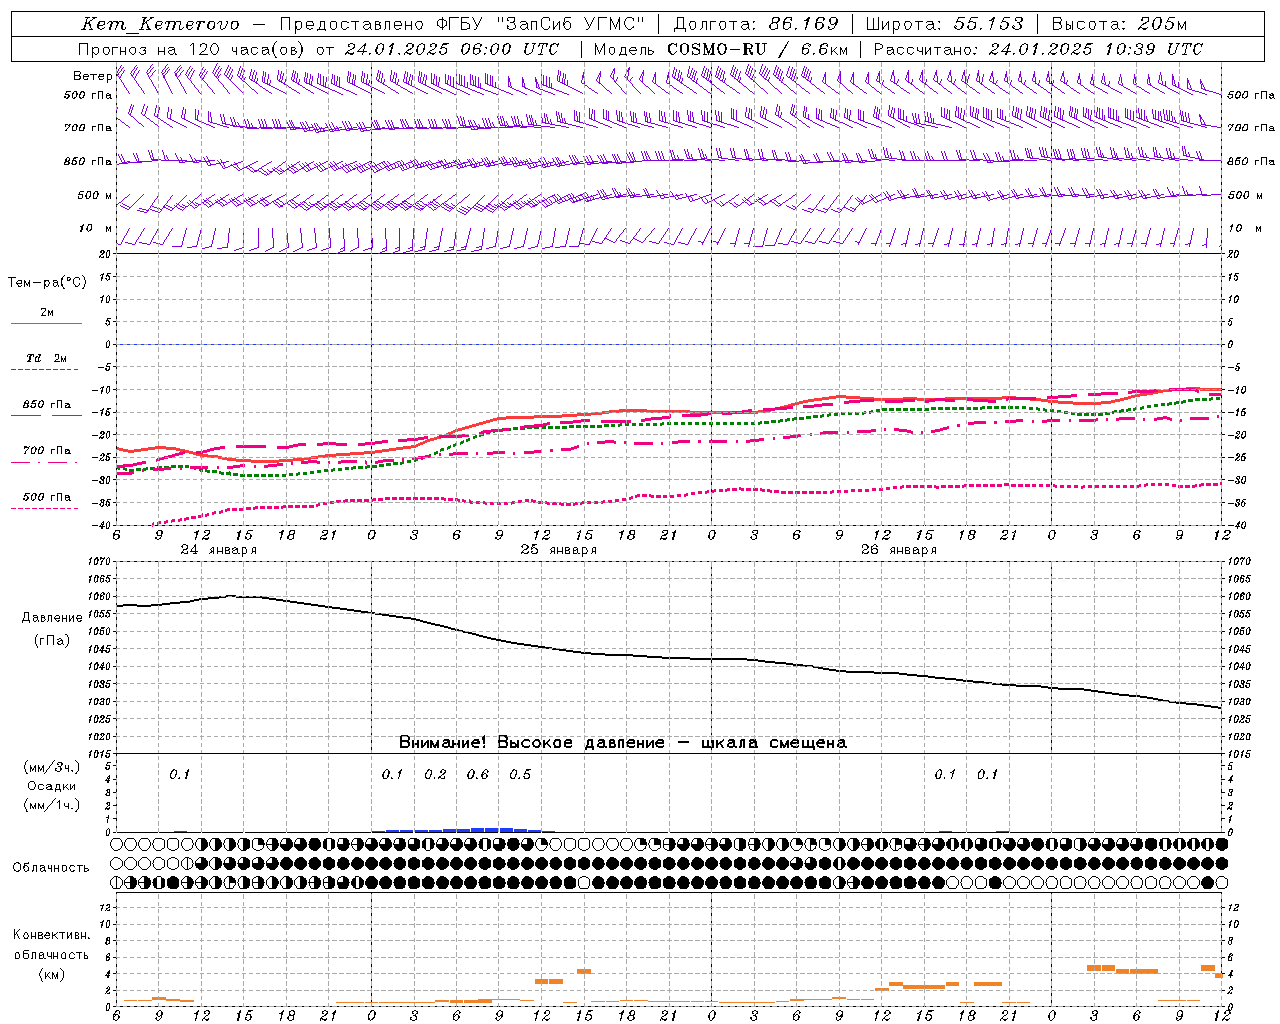The width and height of the screenshot is (1280, 1024).
Task: Click the '25 января' date label
Action: tap(558, 550)
